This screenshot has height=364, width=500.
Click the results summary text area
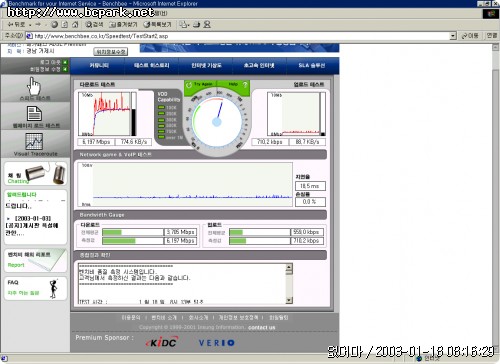[182, 284]
